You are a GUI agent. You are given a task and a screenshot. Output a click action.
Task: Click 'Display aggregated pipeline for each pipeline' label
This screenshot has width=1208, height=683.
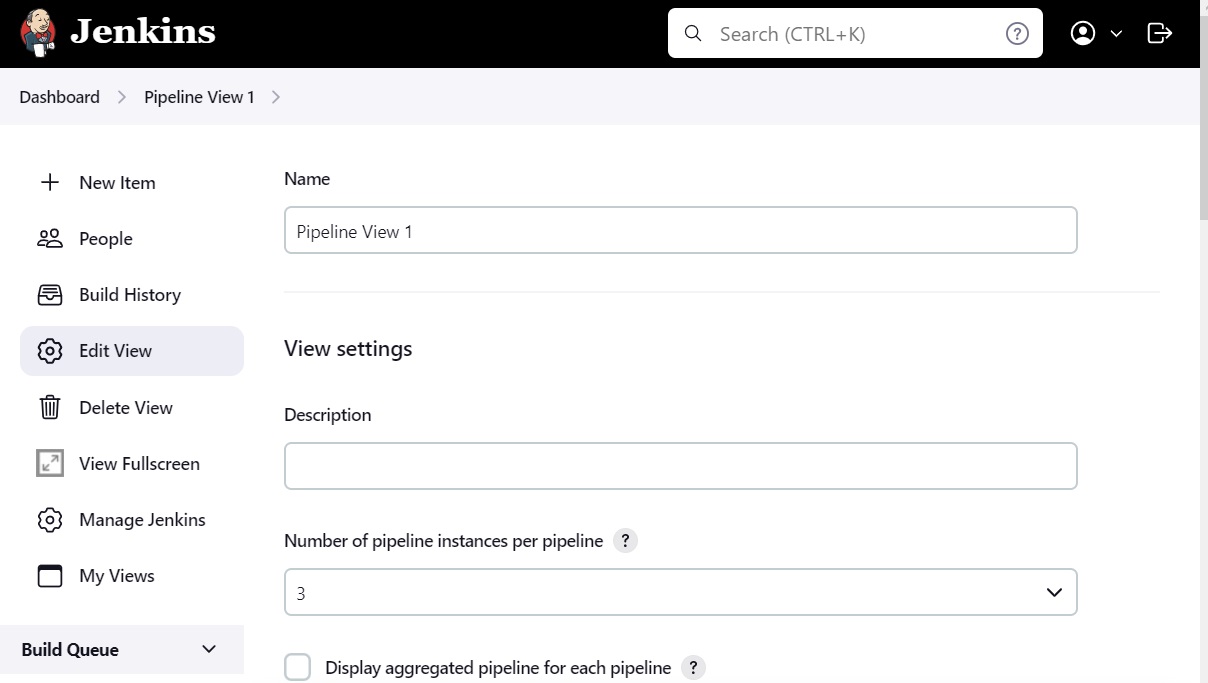pos(498,668)
